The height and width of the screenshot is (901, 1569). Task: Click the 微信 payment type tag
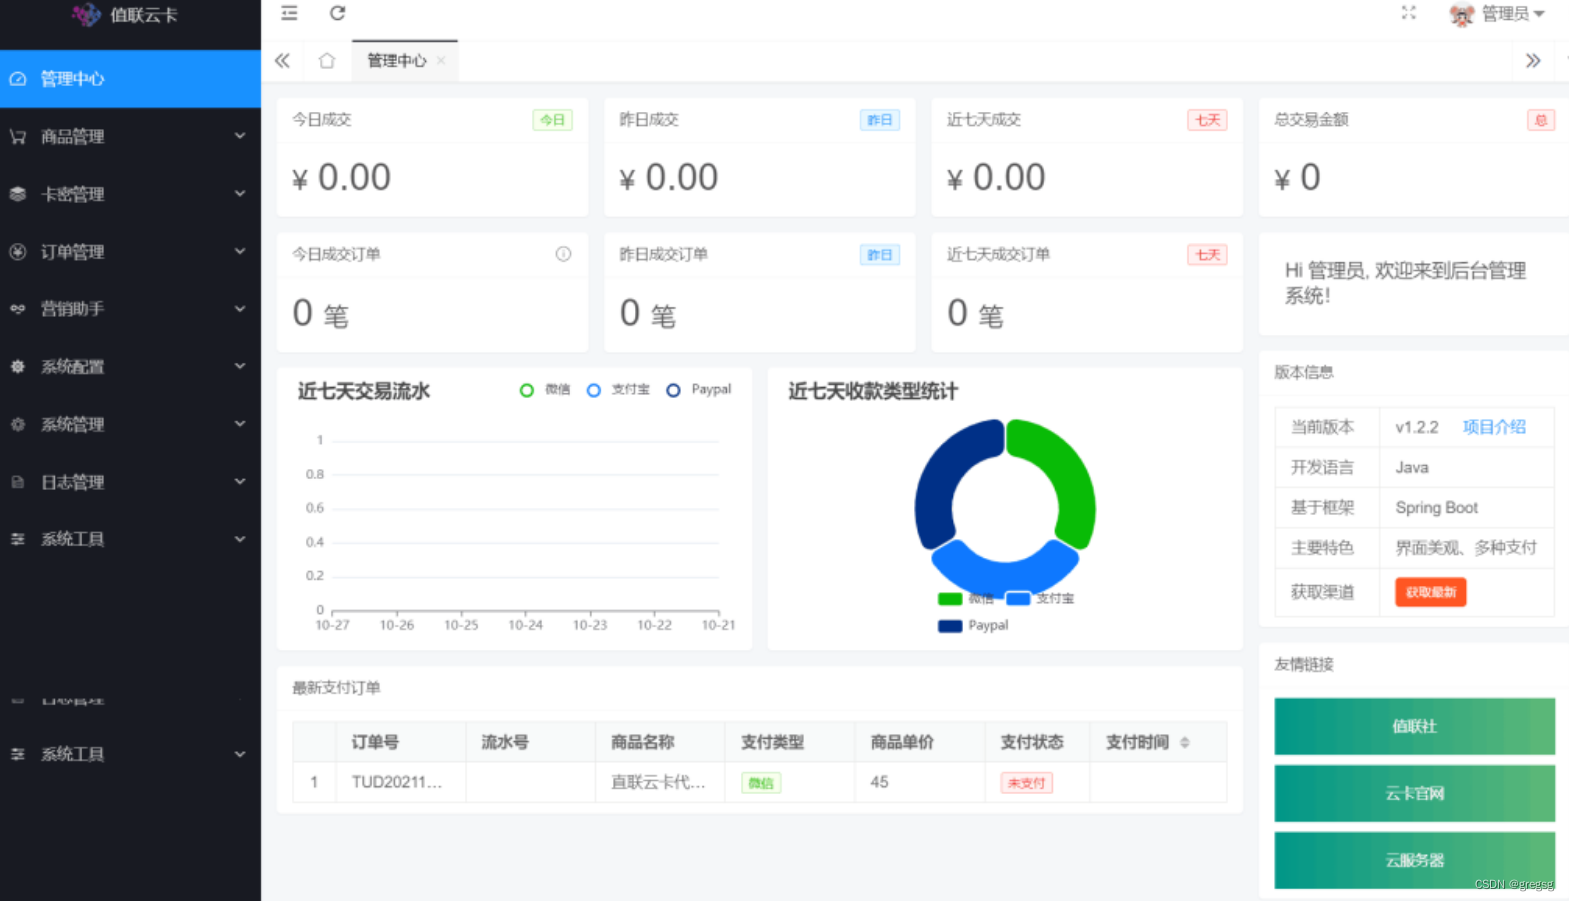pos(761,783)
